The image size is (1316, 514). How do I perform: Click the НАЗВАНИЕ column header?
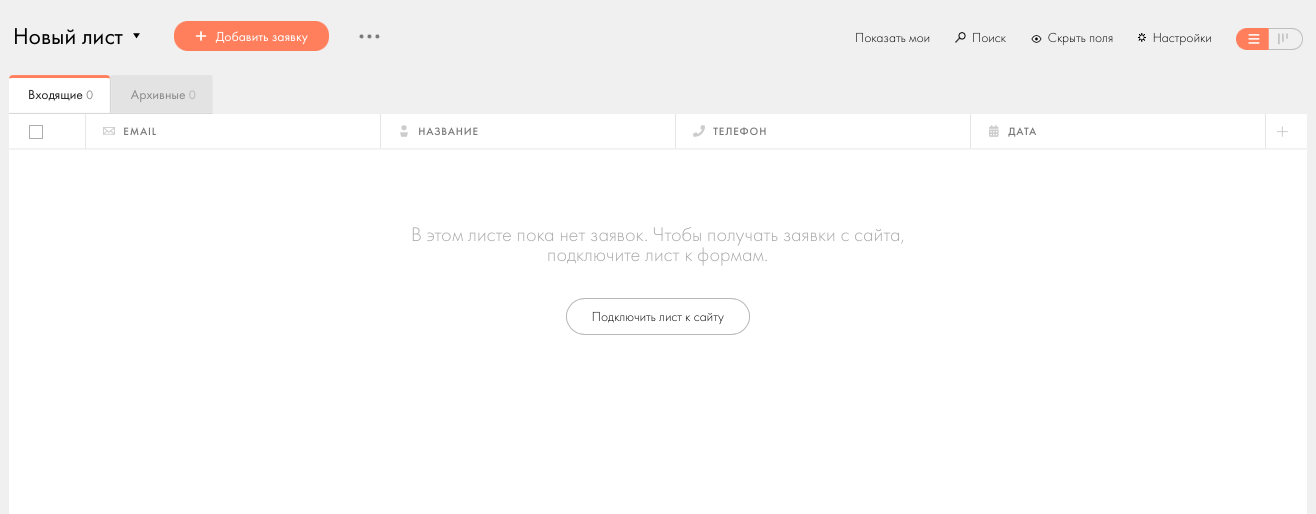tap(528, 132)
